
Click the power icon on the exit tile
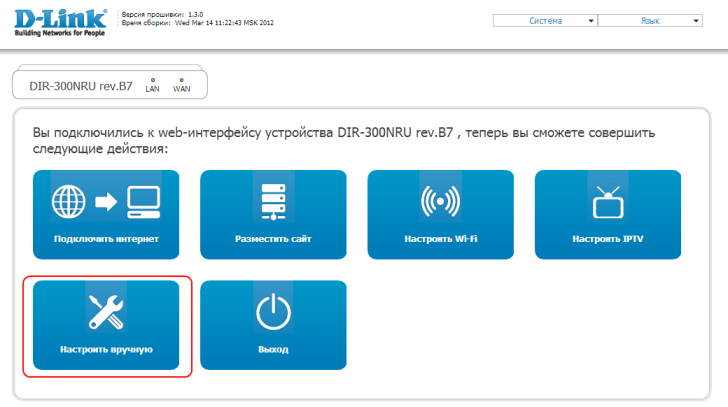coord(273,314)
